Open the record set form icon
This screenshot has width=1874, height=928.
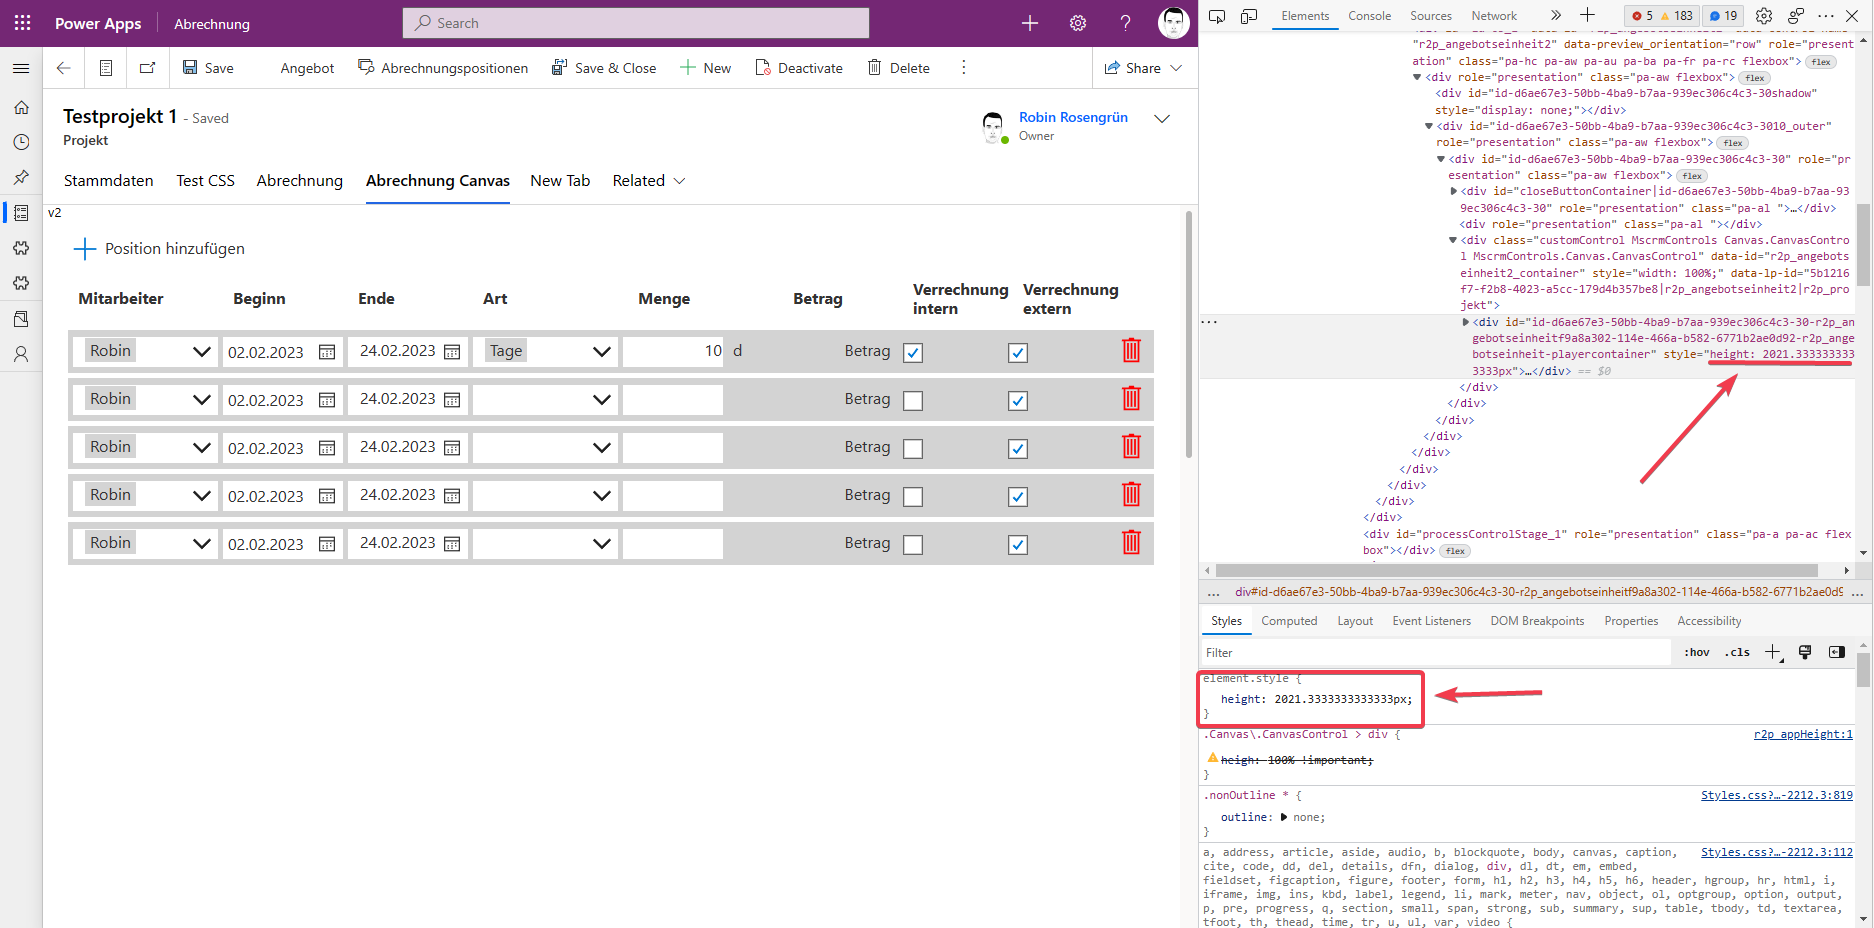[106, 68]
